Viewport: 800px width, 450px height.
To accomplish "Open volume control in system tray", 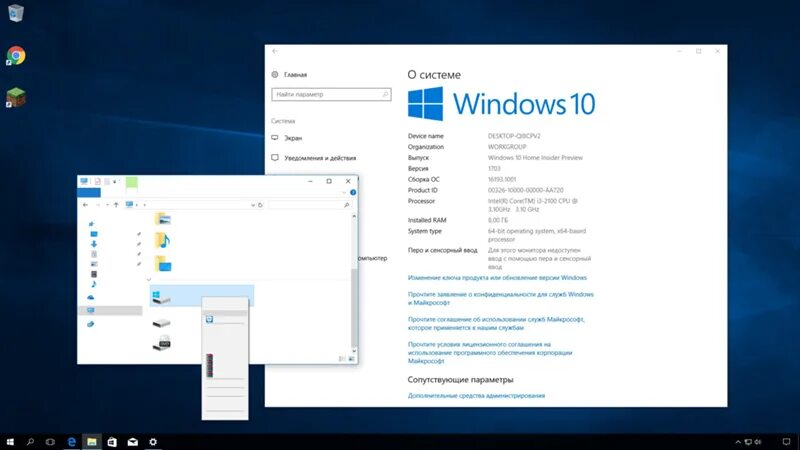I will tap(758, 442).
